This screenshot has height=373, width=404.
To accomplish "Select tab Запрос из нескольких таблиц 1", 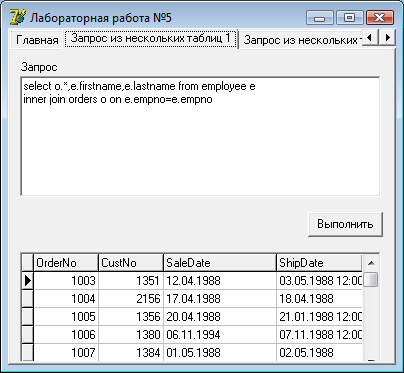I will [x=150, y=38].
